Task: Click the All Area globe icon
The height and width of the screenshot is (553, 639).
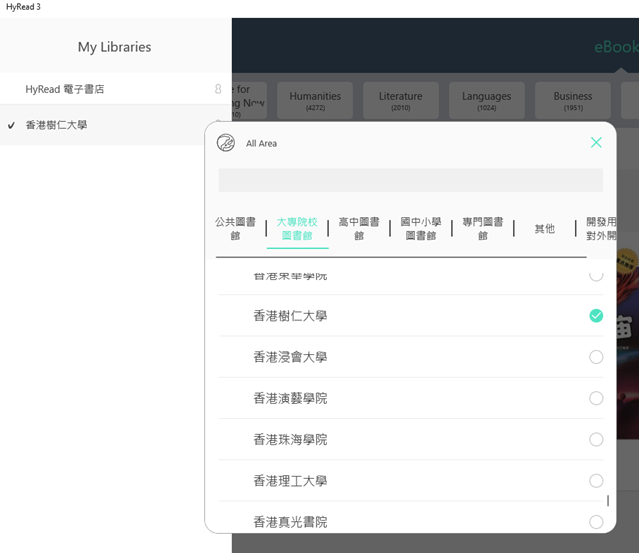Action: [x=225, y=143]
